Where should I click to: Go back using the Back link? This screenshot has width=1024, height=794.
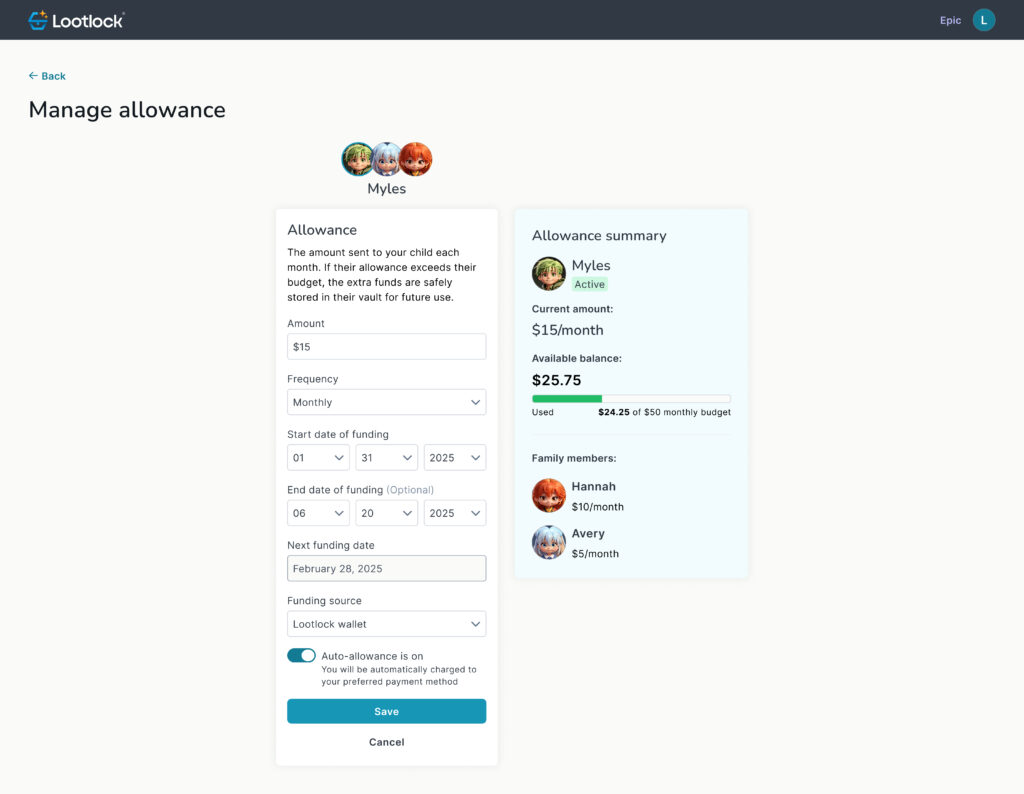point(47,76)
